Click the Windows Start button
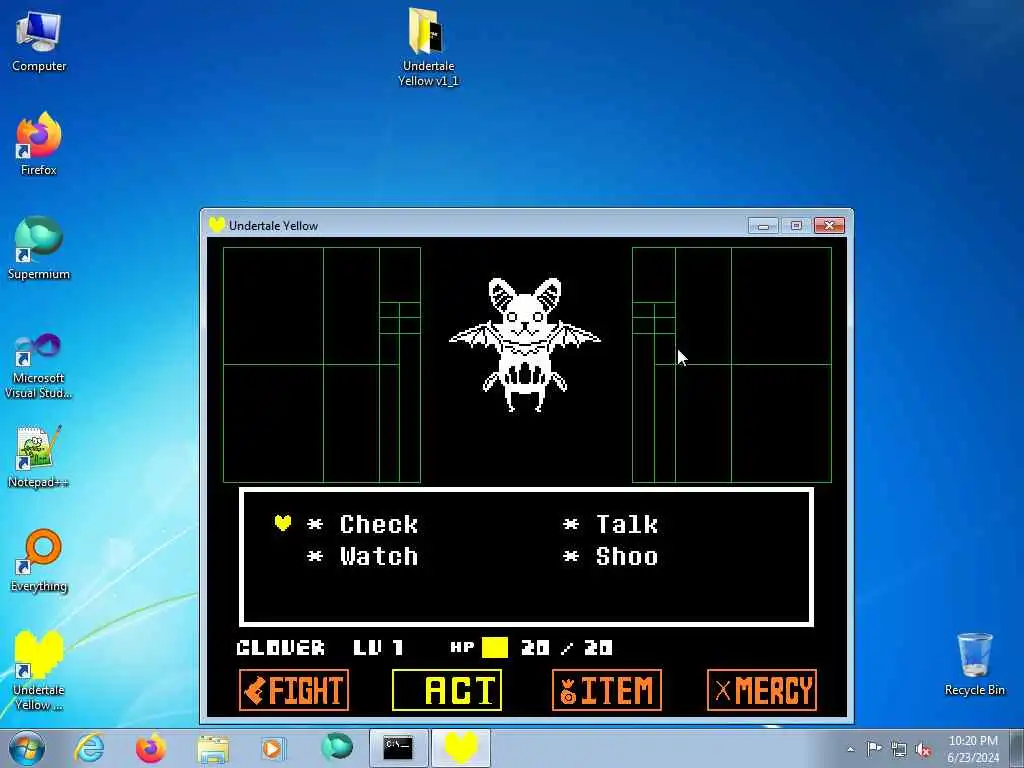The width and height of the screenshot is (1024, 768). 27,748
